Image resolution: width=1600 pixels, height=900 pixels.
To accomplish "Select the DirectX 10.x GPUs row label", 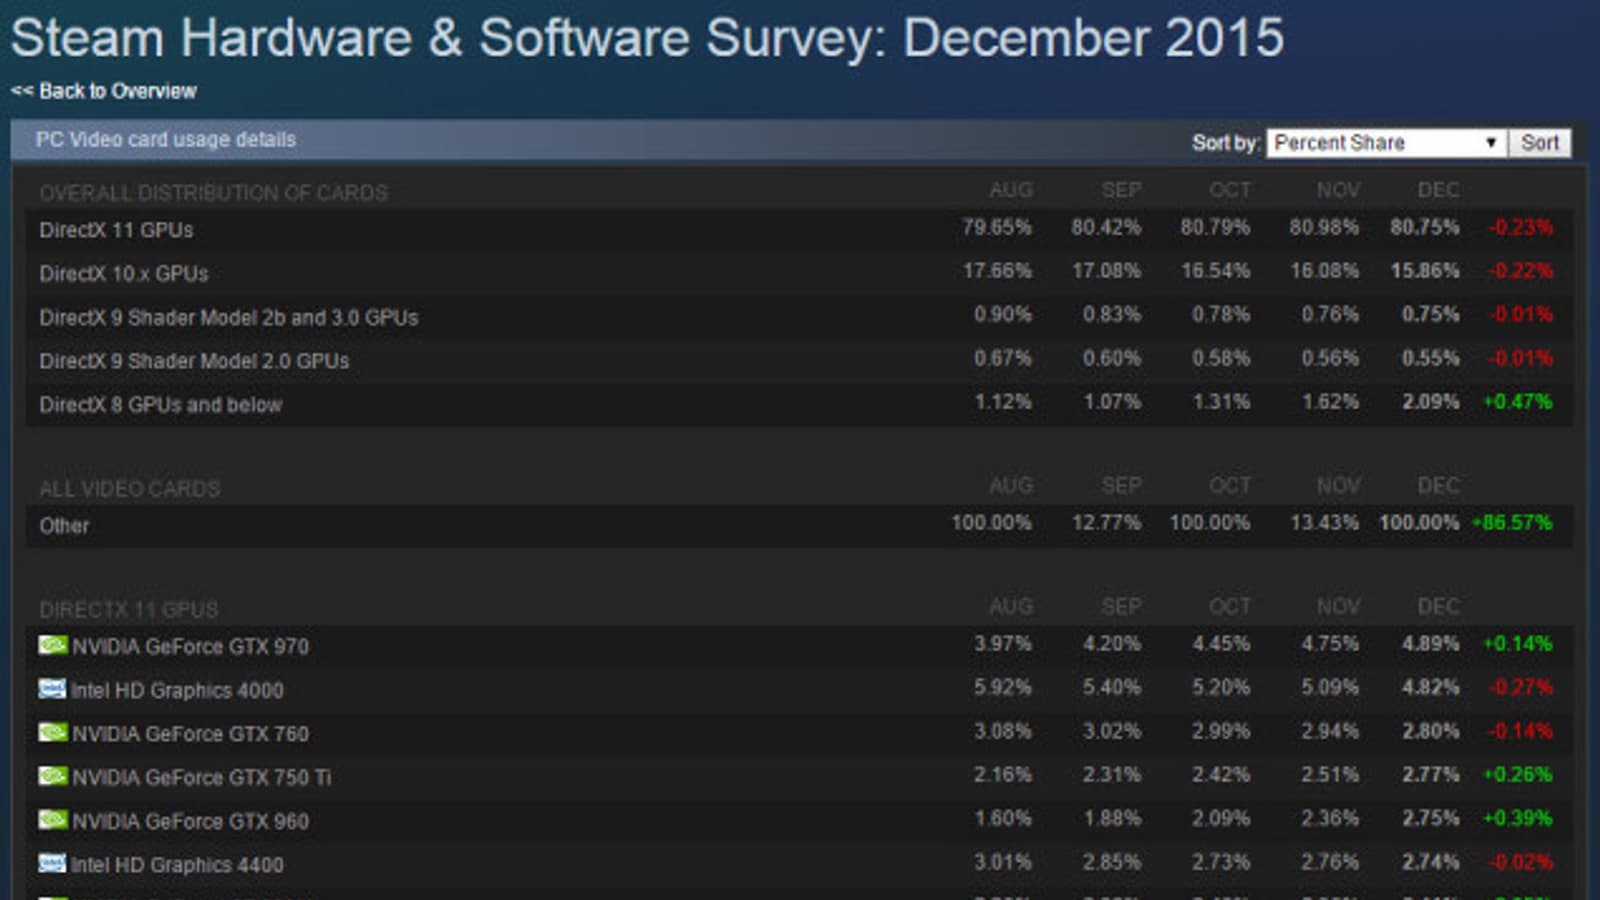I will pos(124,274).
